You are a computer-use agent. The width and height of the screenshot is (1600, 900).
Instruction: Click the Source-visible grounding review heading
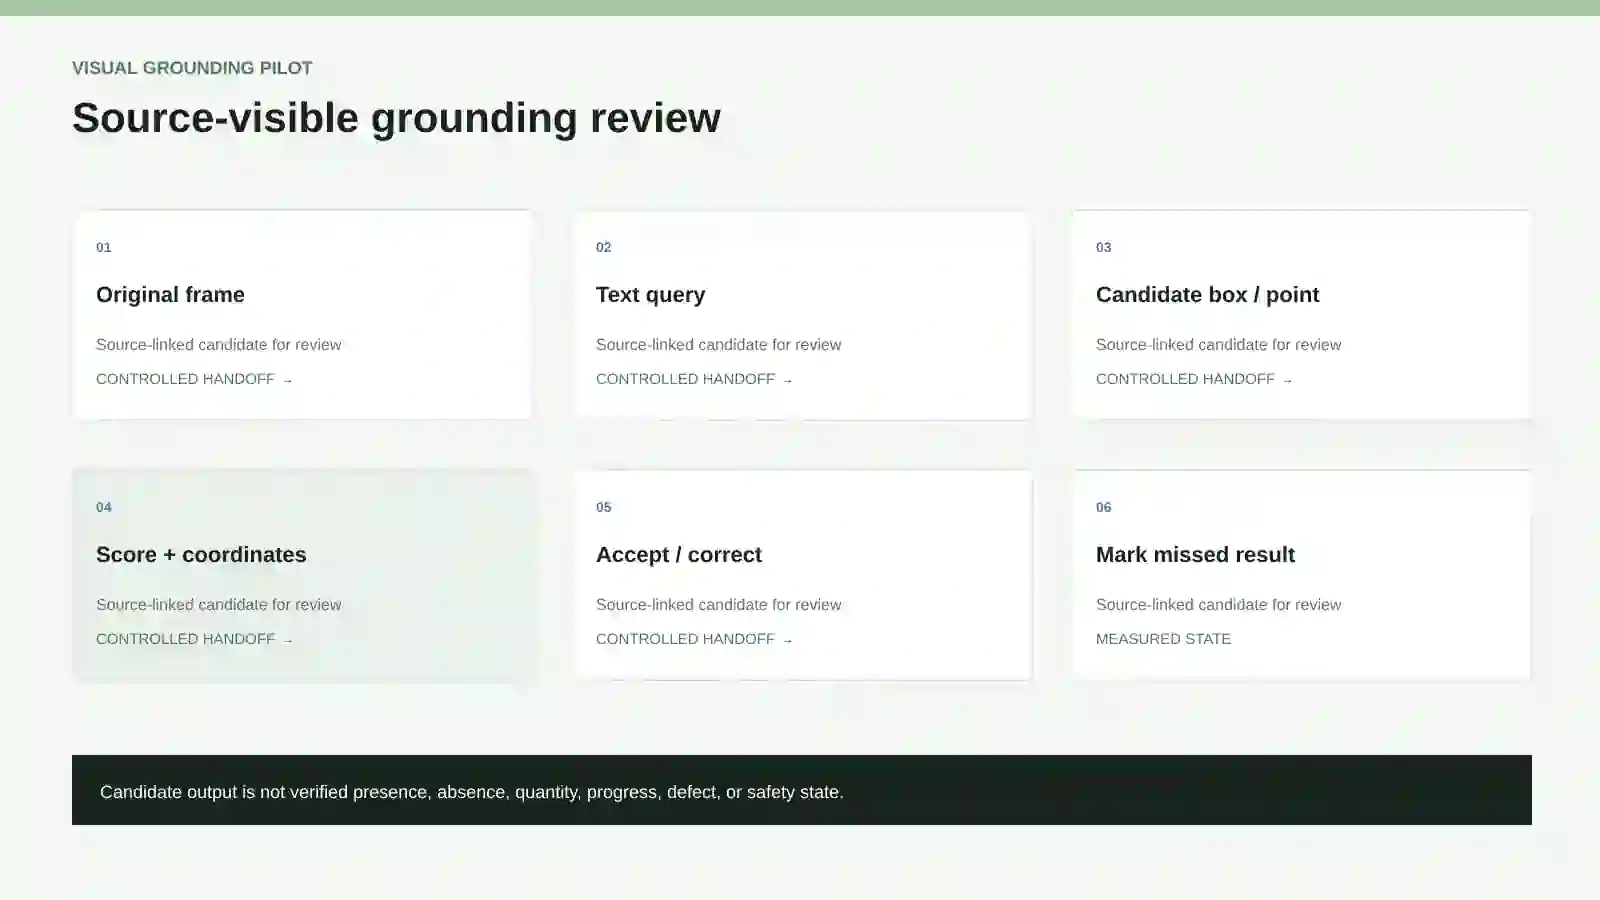pyautogui.click(x=396, y=118)
